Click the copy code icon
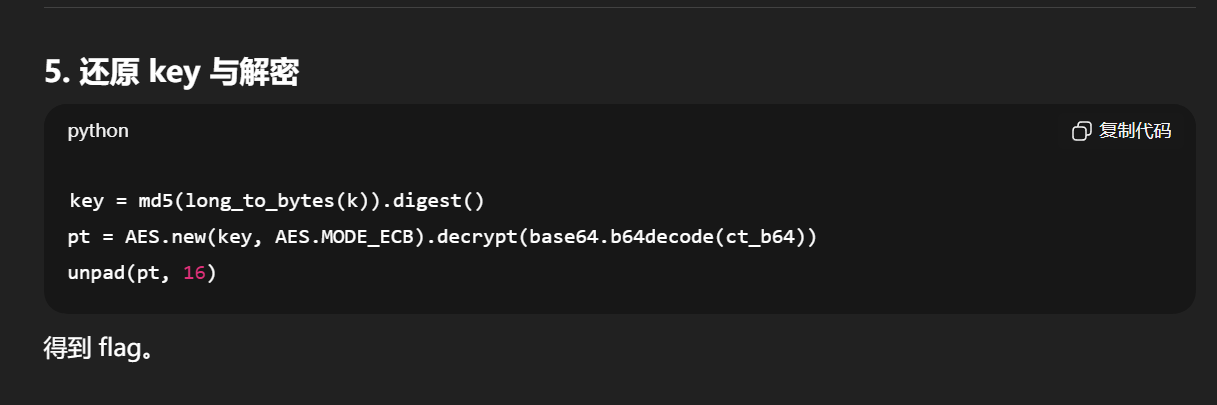The image size is (1217, 405). 1081,132
